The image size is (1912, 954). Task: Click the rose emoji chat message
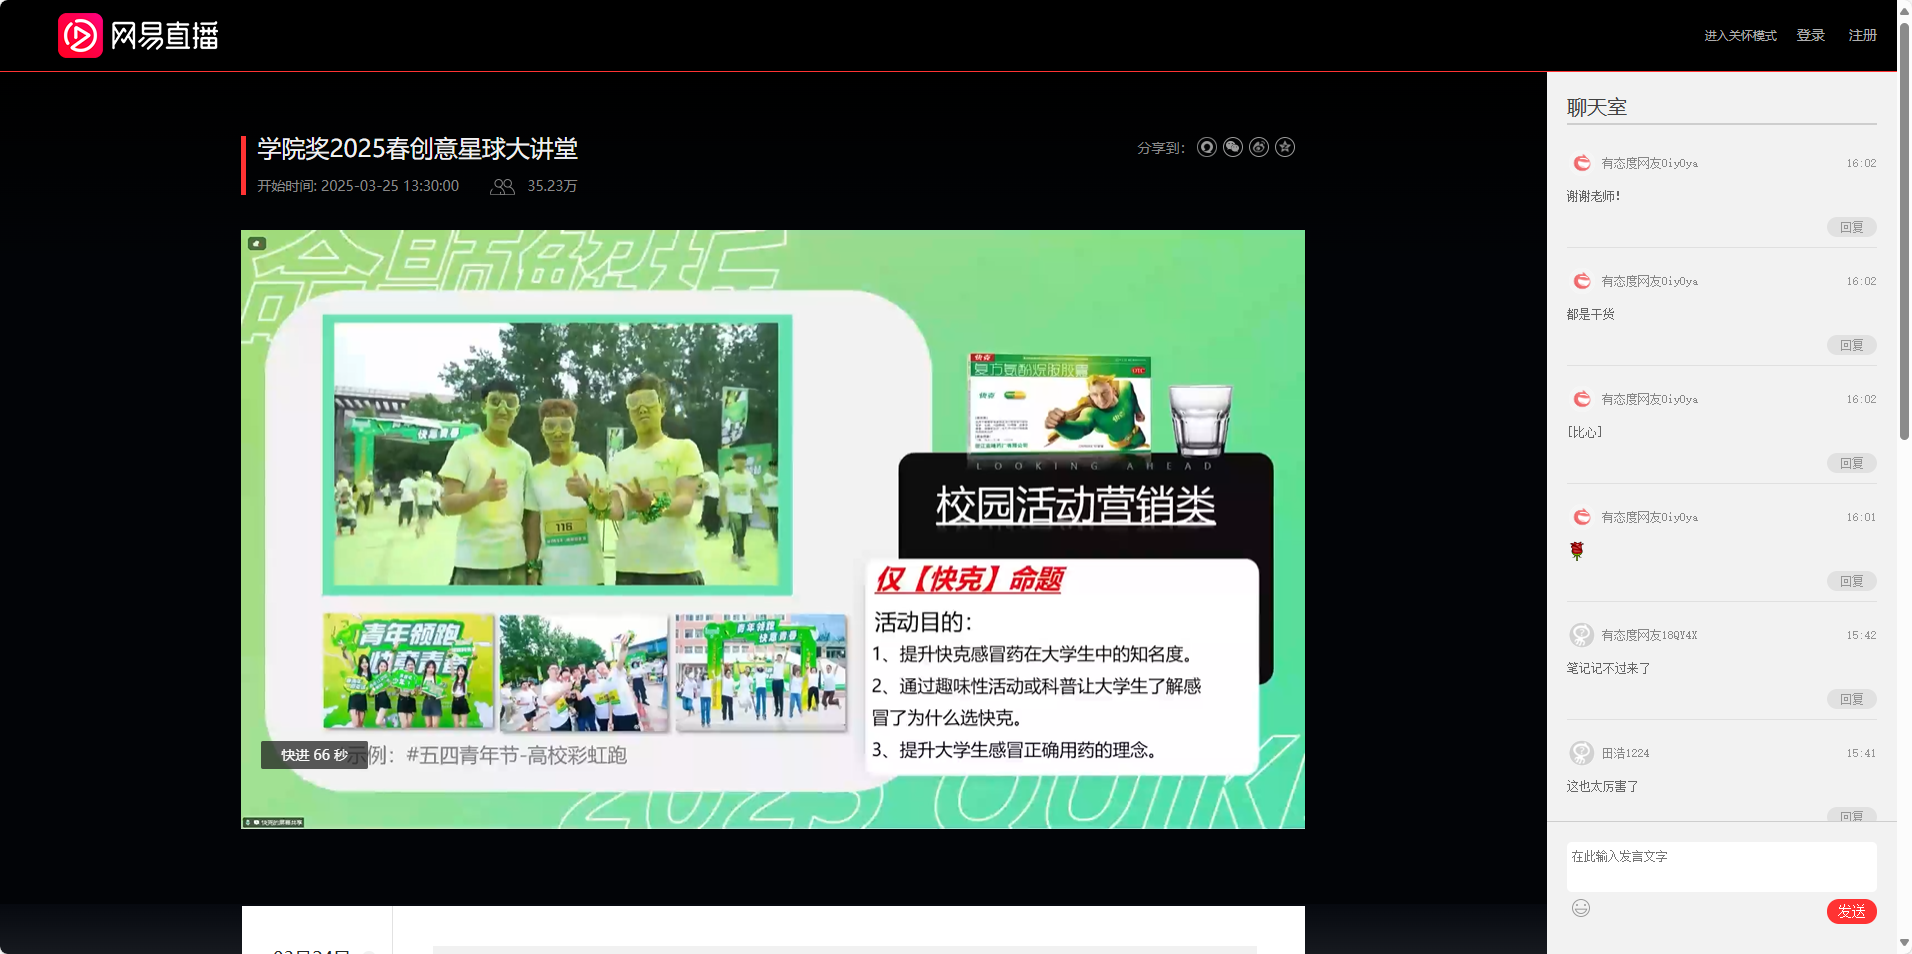pos(1577,550)
